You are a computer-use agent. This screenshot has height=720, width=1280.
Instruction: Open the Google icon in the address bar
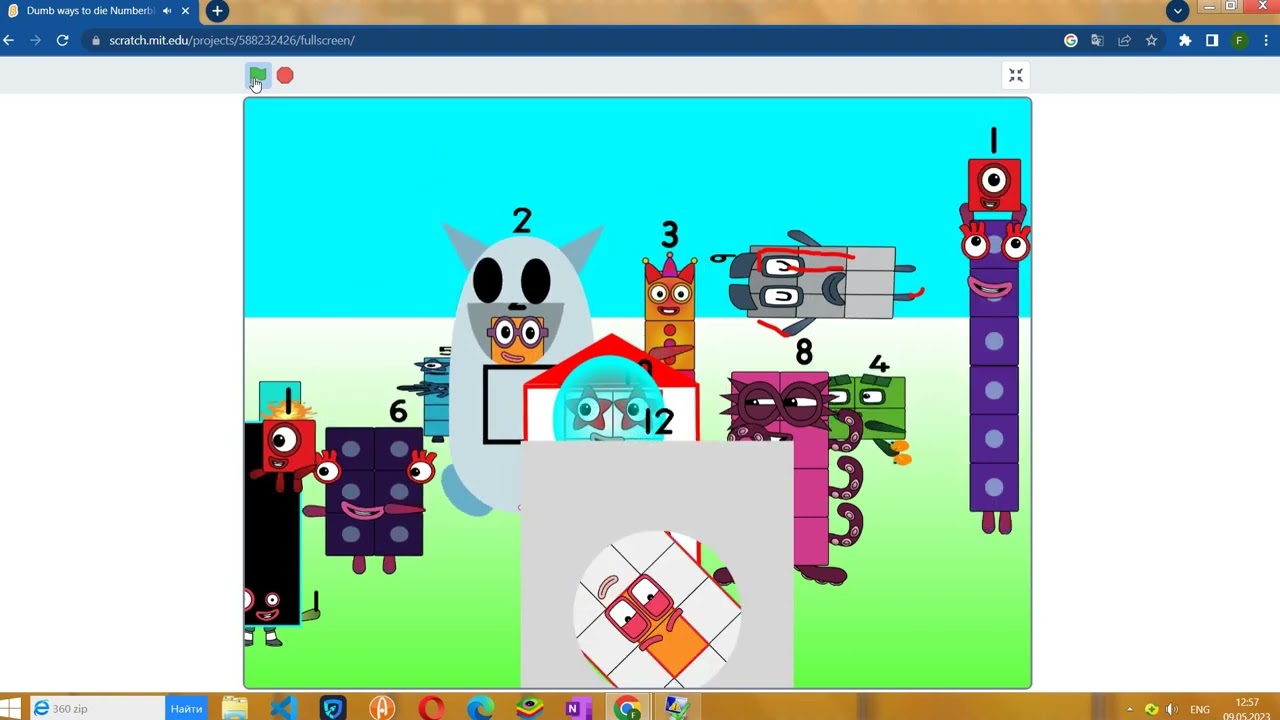[x=1071, y=40]
